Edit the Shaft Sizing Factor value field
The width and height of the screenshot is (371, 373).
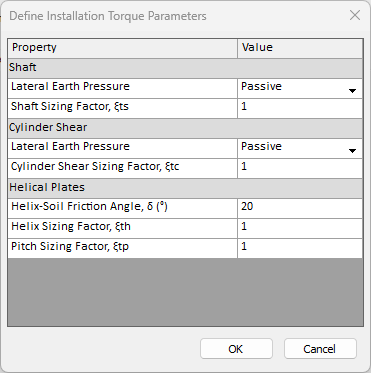tap(300, 108)
